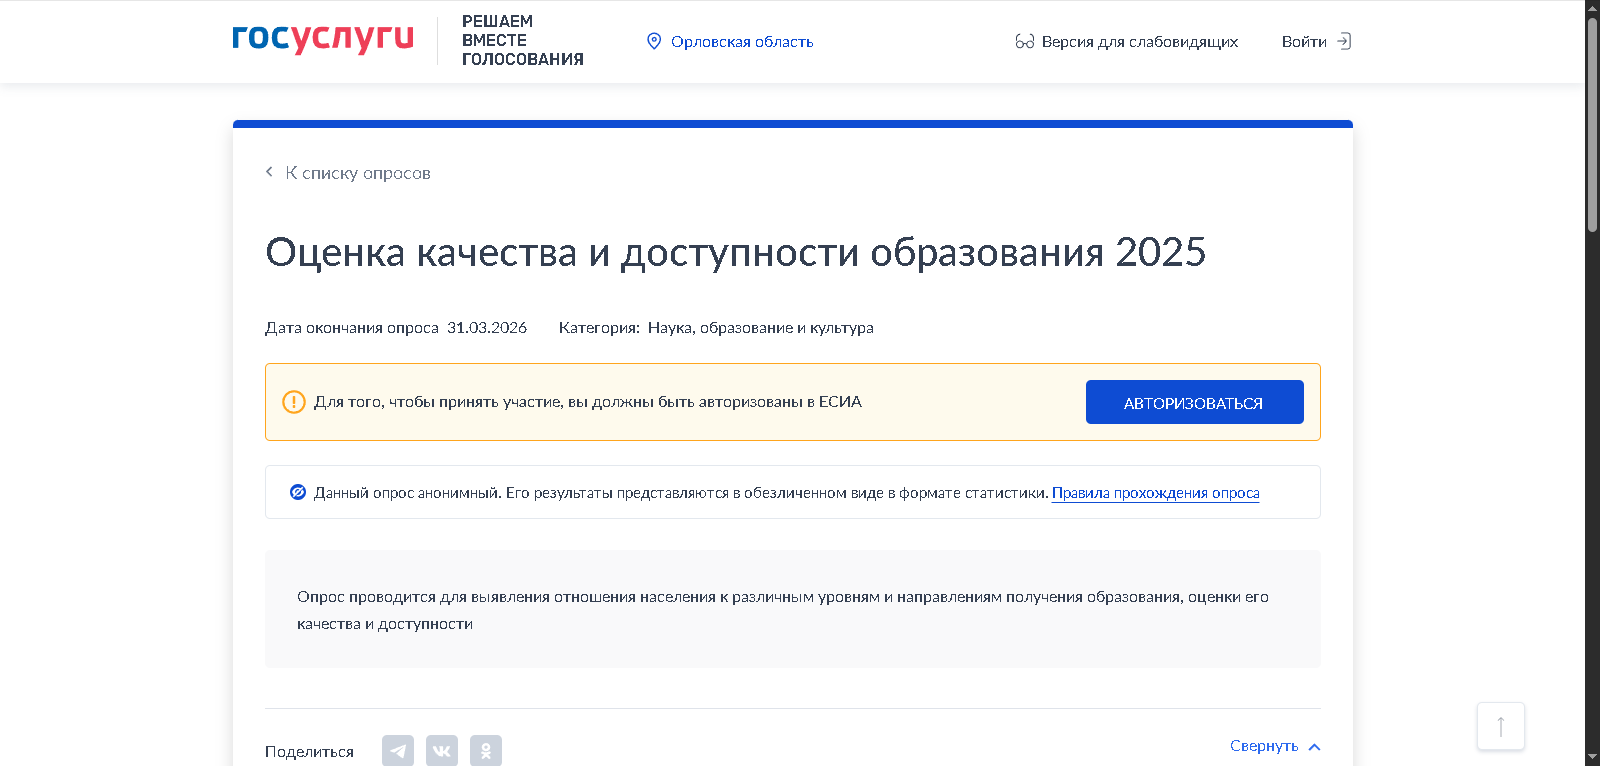Open the Правила прохождения опроса link
This screenshot has height=766, width=1600.
(x=1155, y=493)
